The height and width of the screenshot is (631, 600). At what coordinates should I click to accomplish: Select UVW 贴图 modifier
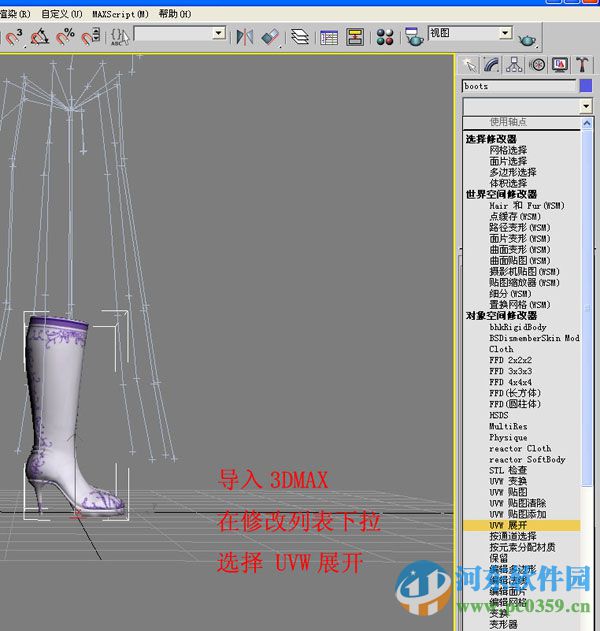[508, 492]
